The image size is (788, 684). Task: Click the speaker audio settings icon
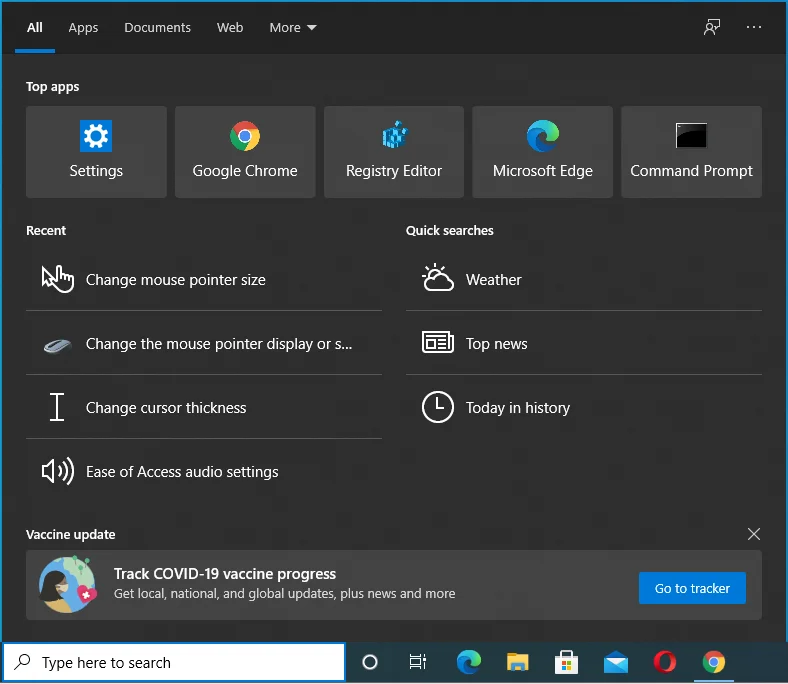tap(57, 471)
